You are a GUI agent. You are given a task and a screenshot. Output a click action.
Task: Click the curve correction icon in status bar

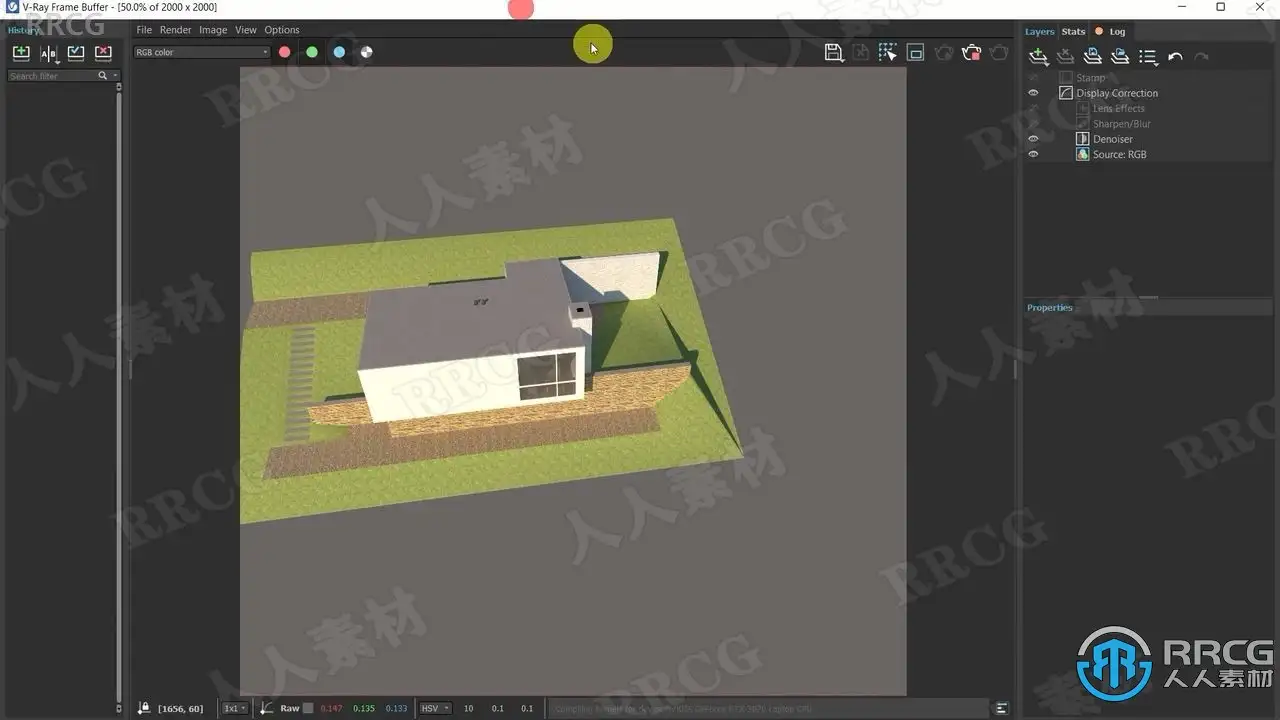pos(267,708)
